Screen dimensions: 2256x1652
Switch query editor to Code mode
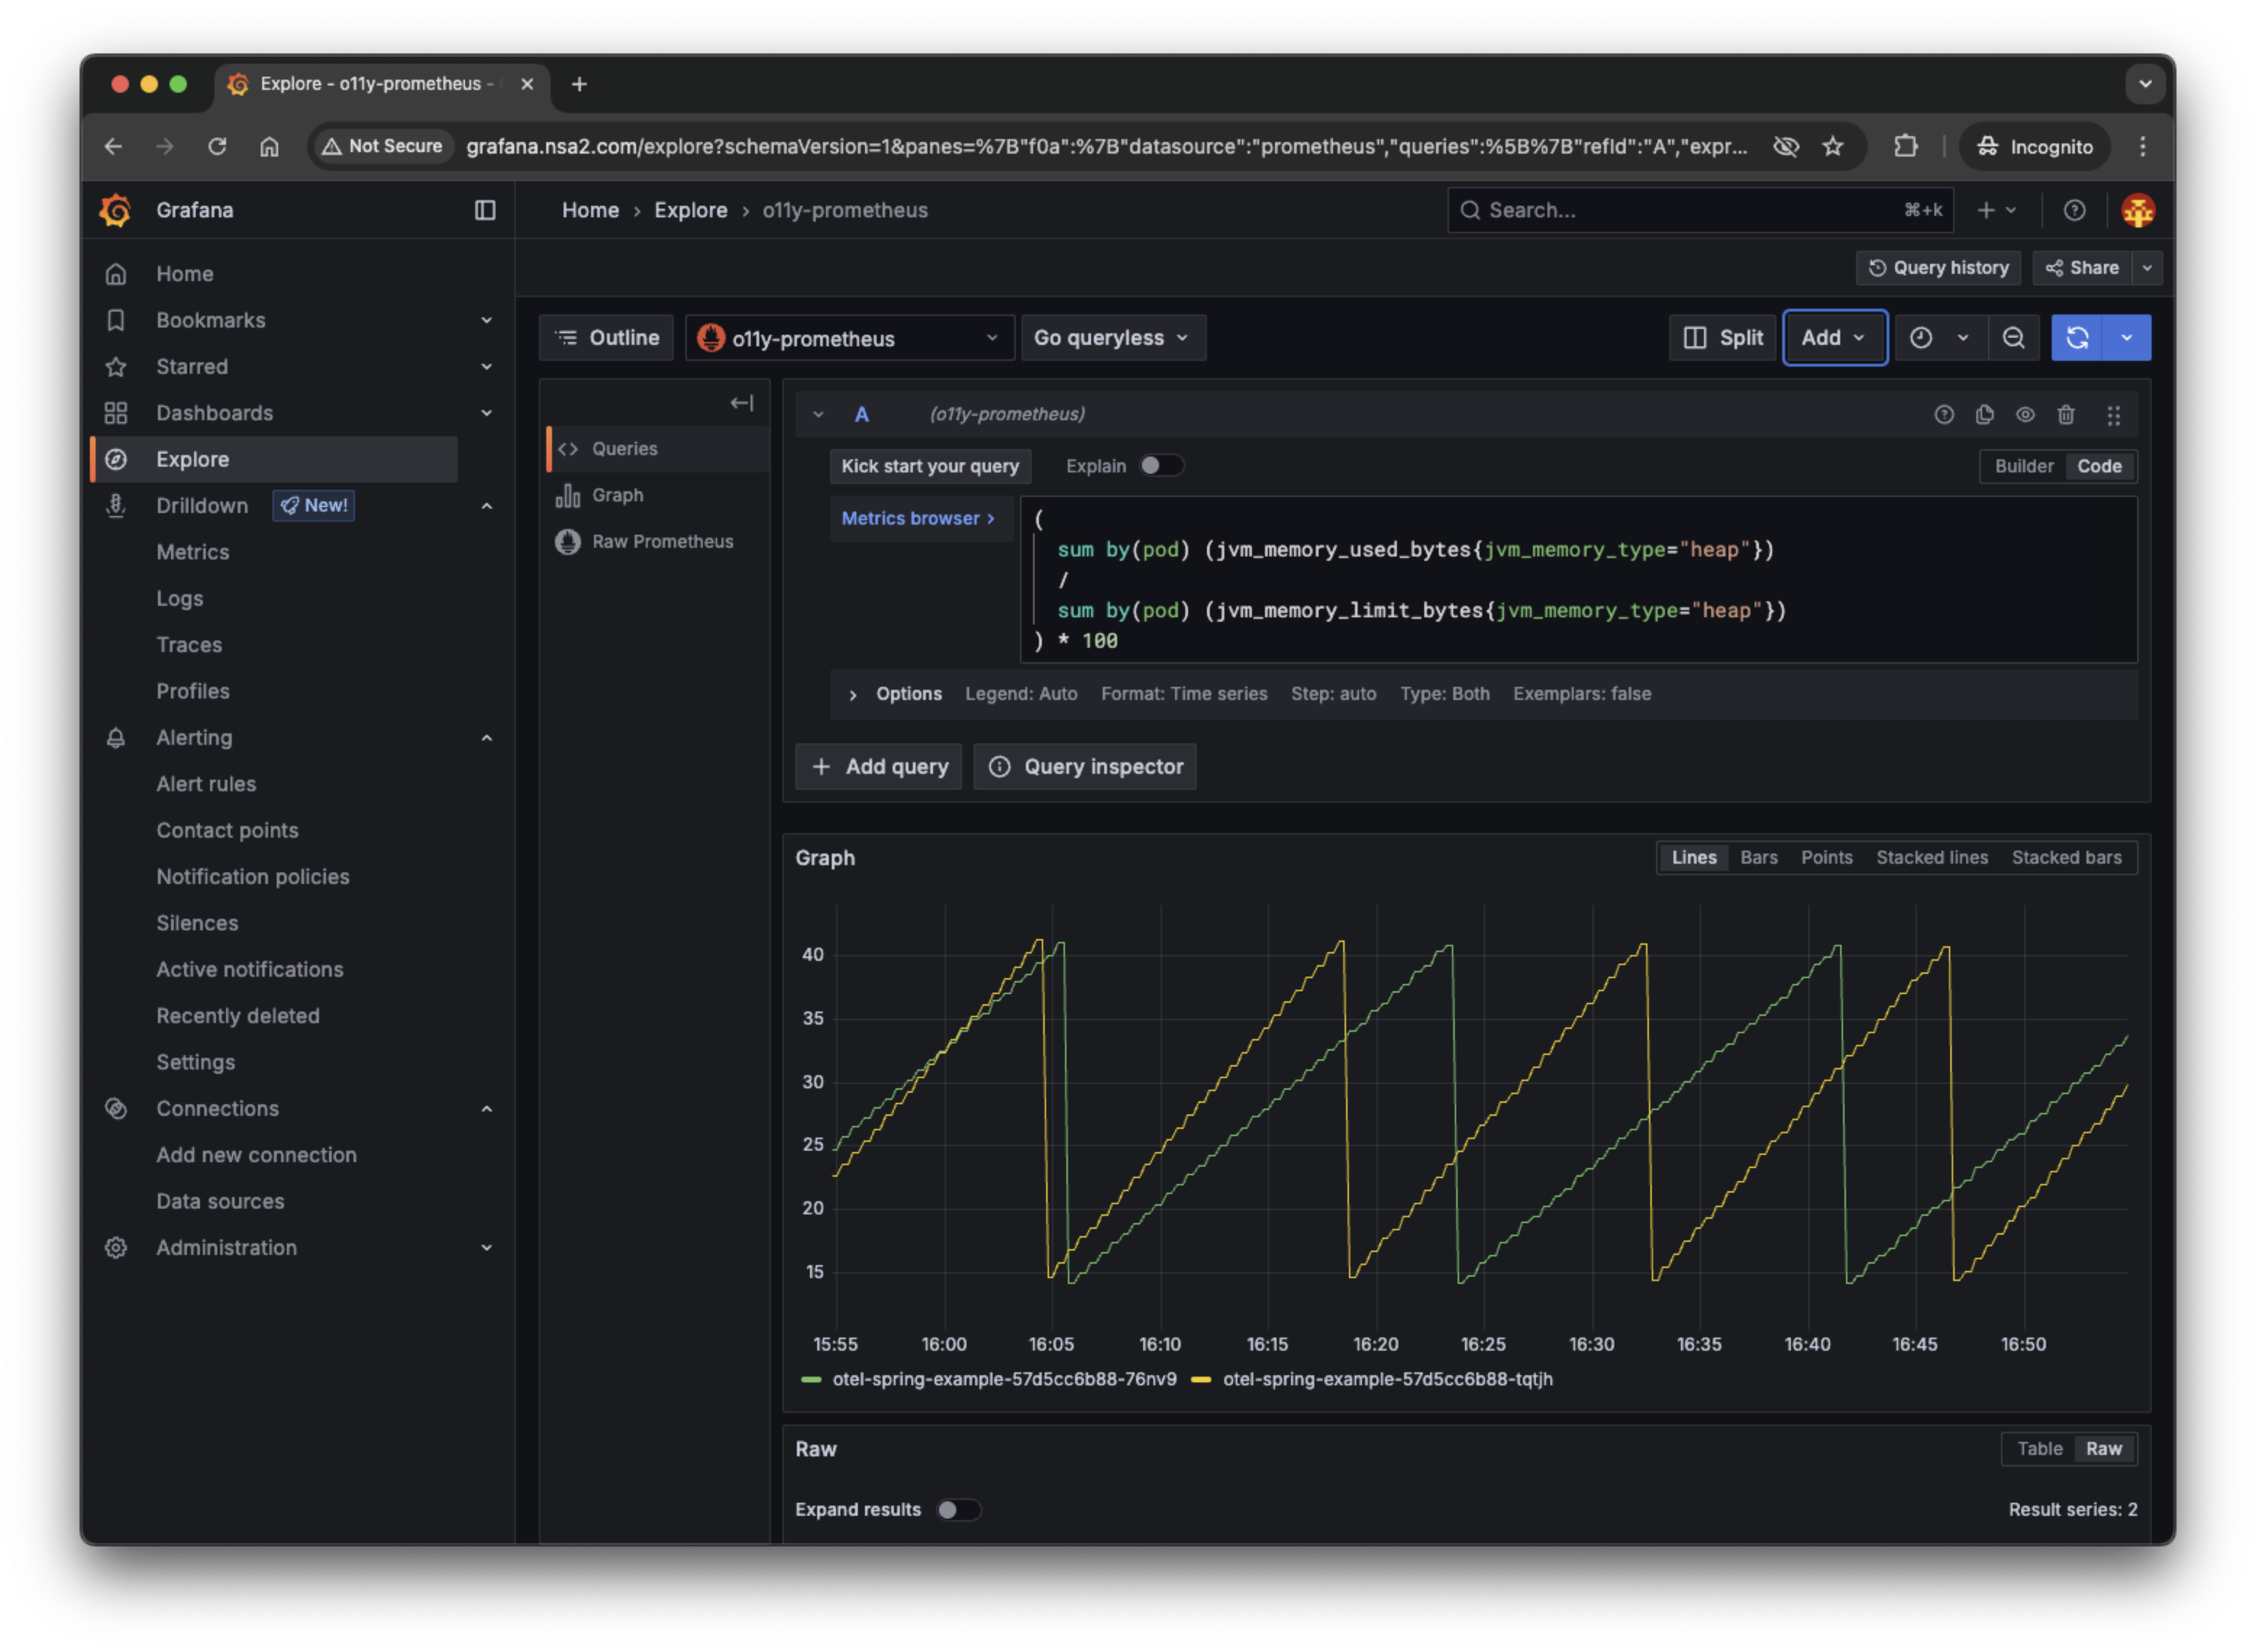pos(2099,466)
